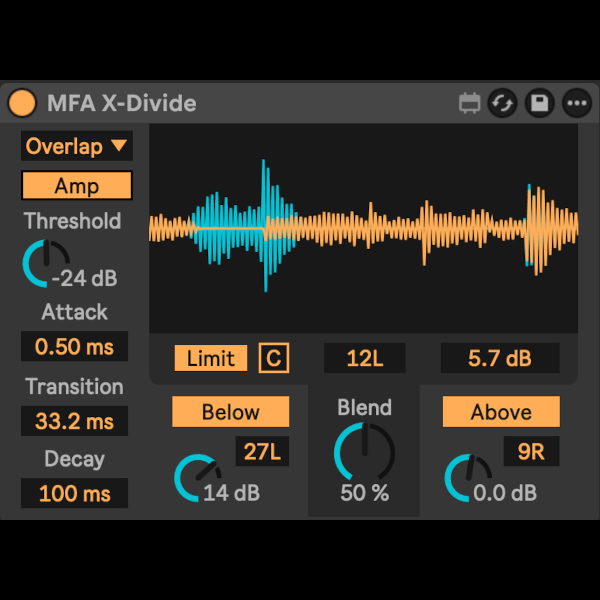Toggle the MFA X-Divide device power button
This screenshot has width=600, height=600.
21,103
